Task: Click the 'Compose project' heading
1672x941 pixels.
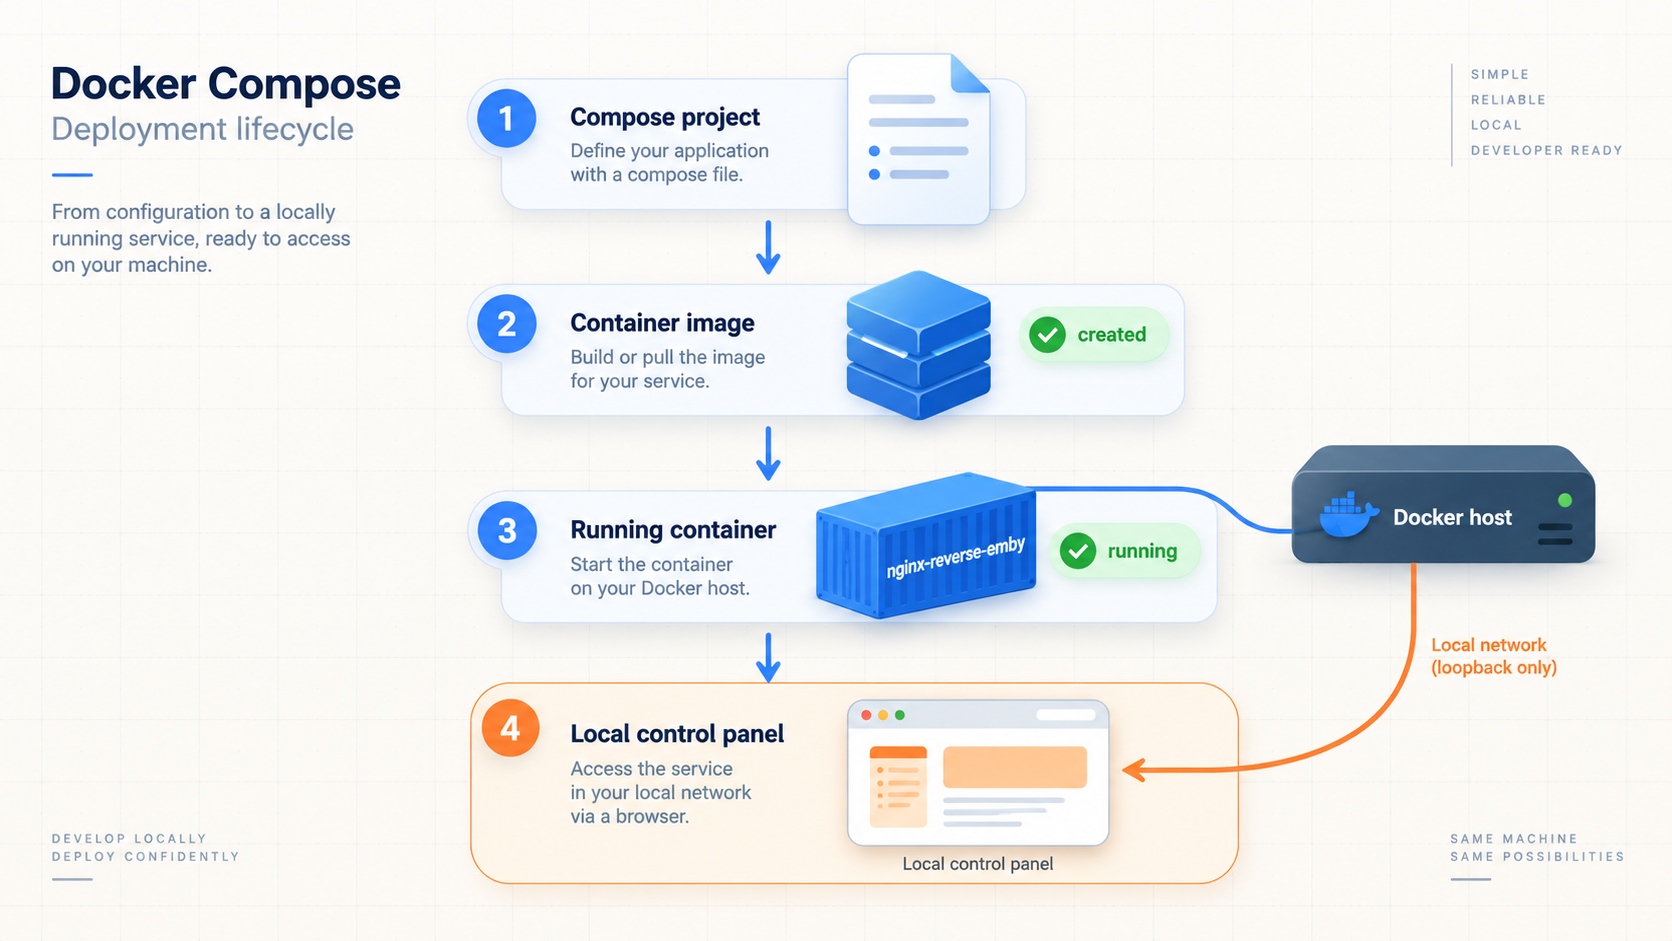Action: [665, 117]
